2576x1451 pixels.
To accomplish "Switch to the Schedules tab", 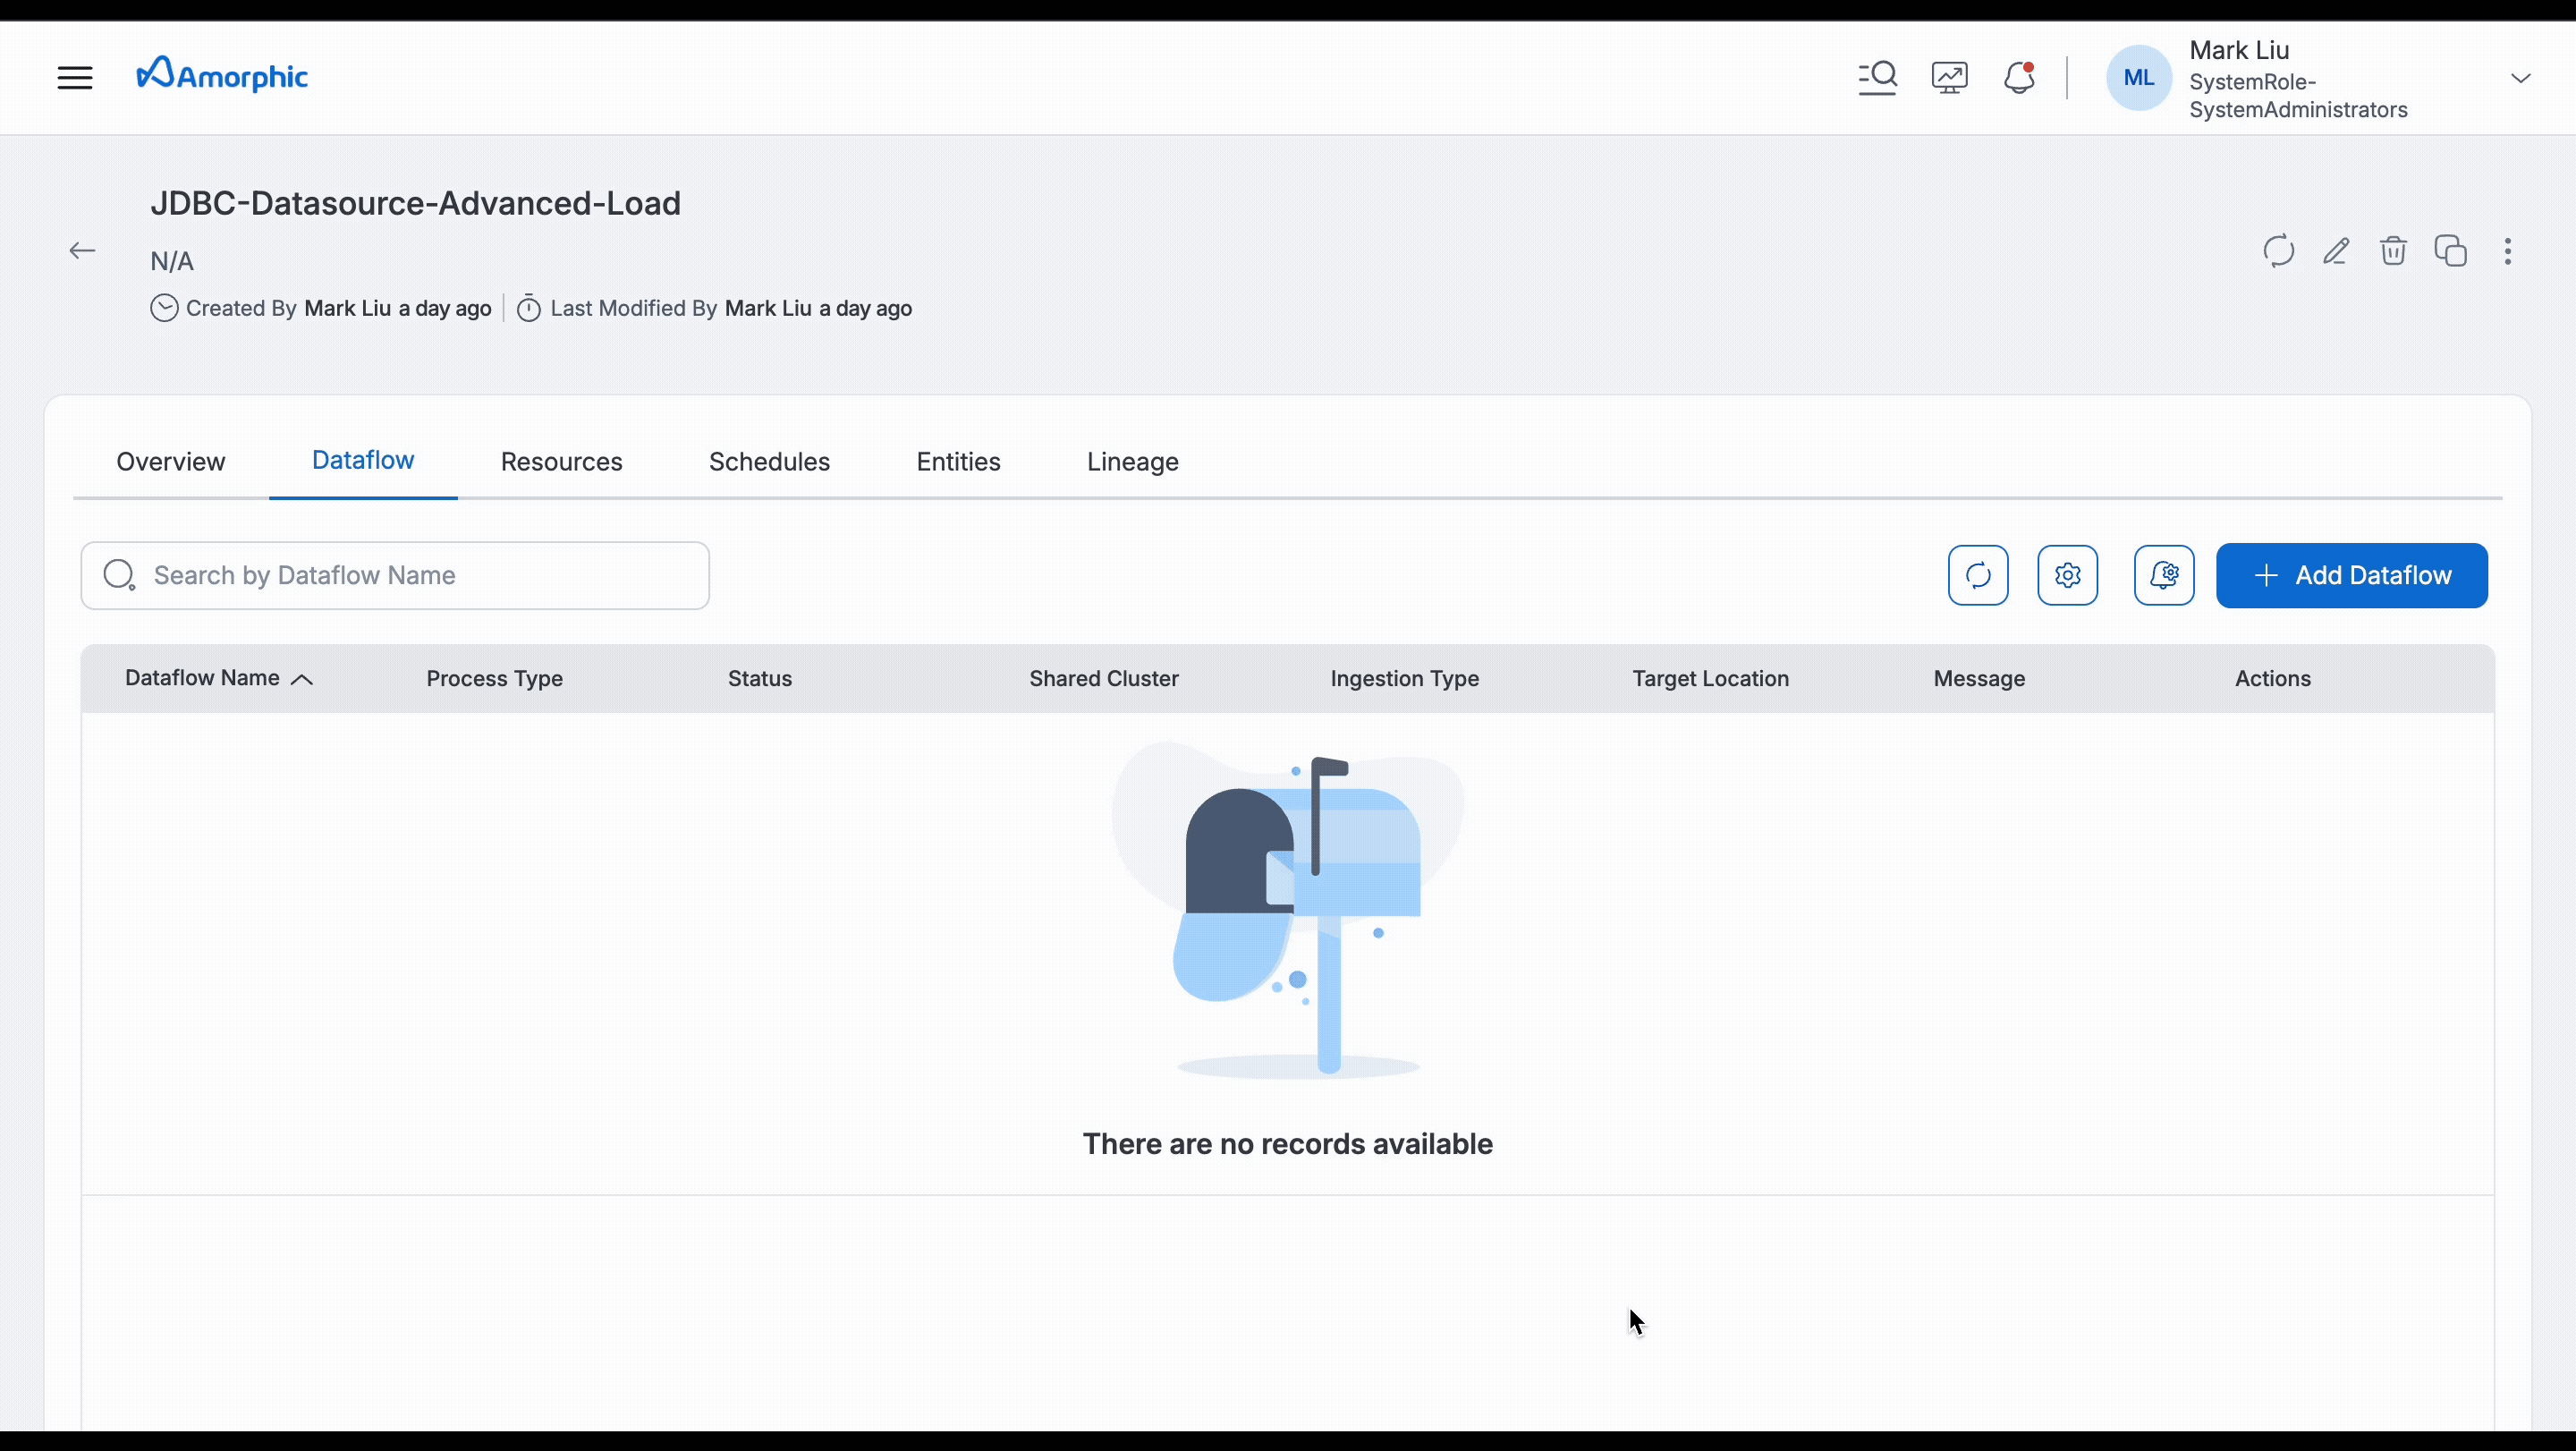I will pyautogui.click(x=769, y=461).
